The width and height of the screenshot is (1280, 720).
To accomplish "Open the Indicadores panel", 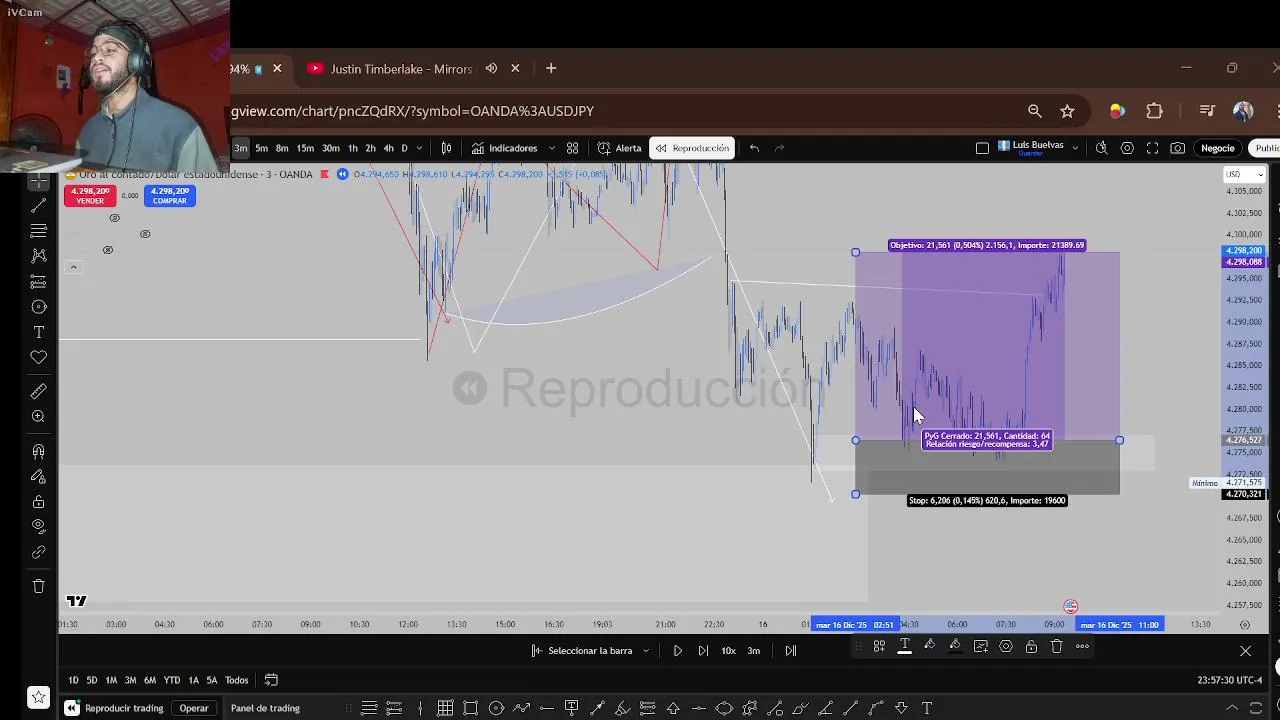I will tap(505, 148).
